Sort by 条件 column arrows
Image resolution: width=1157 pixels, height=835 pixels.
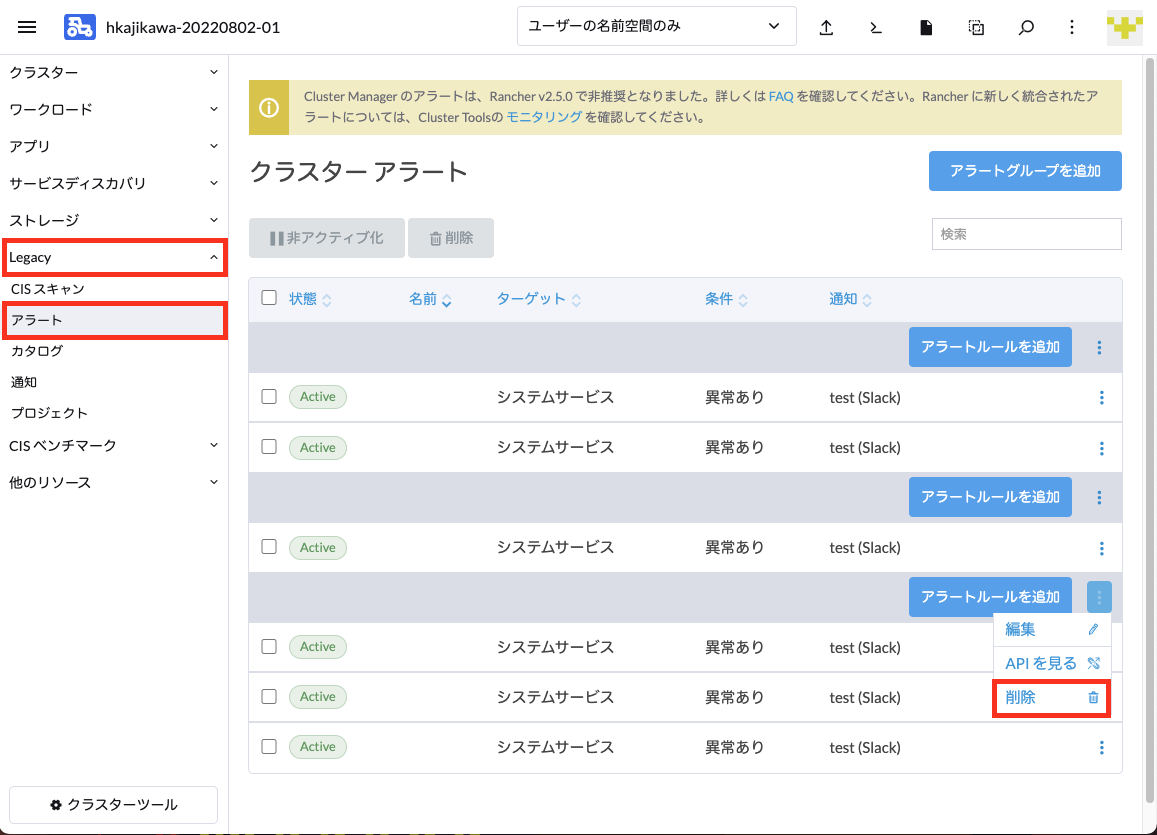pyautogui.click(x=743, y=299)
